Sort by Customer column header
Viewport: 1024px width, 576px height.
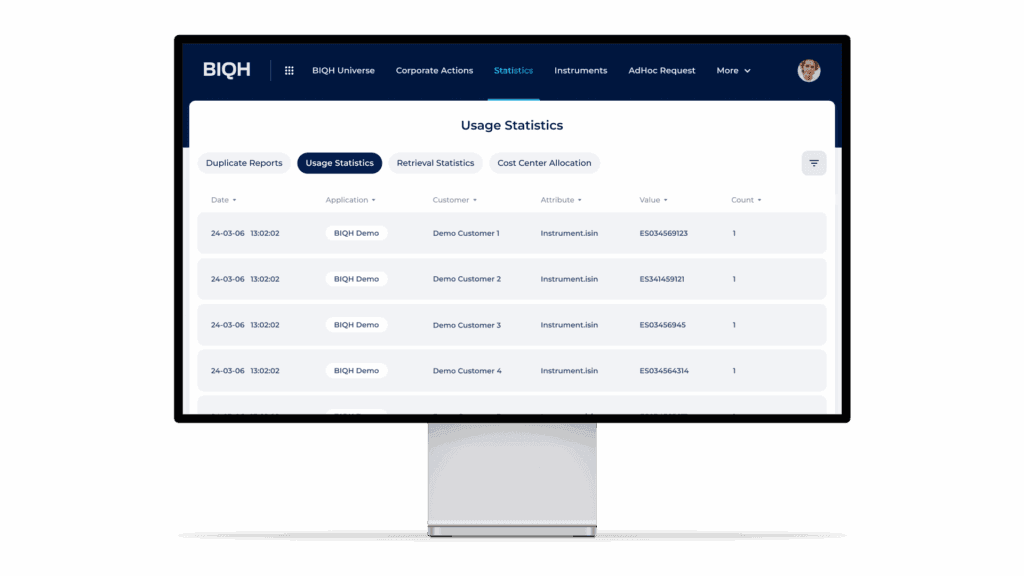click(x=454, y=200)
